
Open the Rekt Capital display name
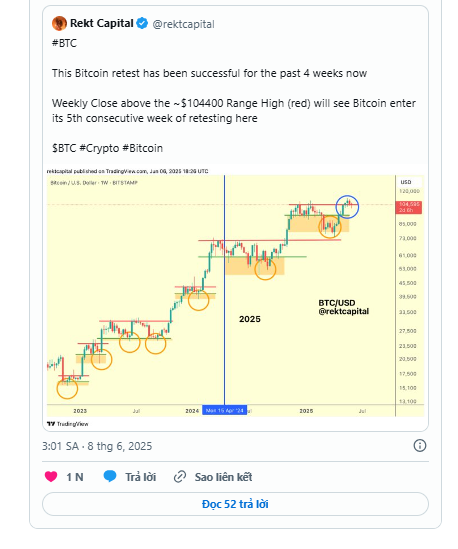click(102, 23)
